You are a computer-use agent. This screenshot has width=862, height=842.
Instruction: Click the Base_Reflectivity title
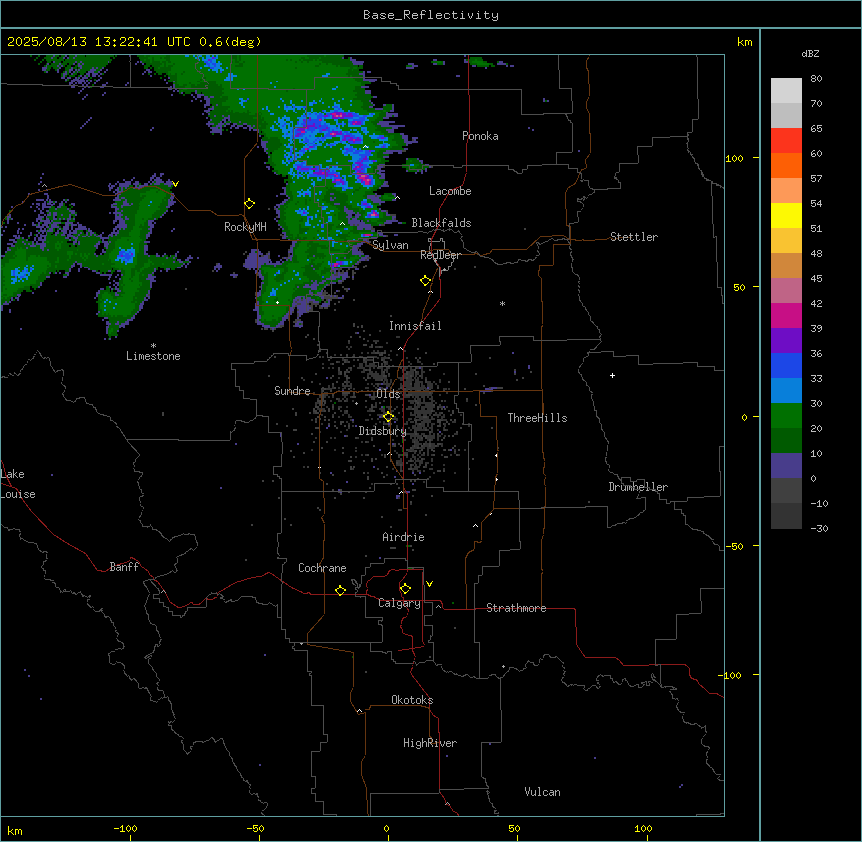(x=431, y=15)
